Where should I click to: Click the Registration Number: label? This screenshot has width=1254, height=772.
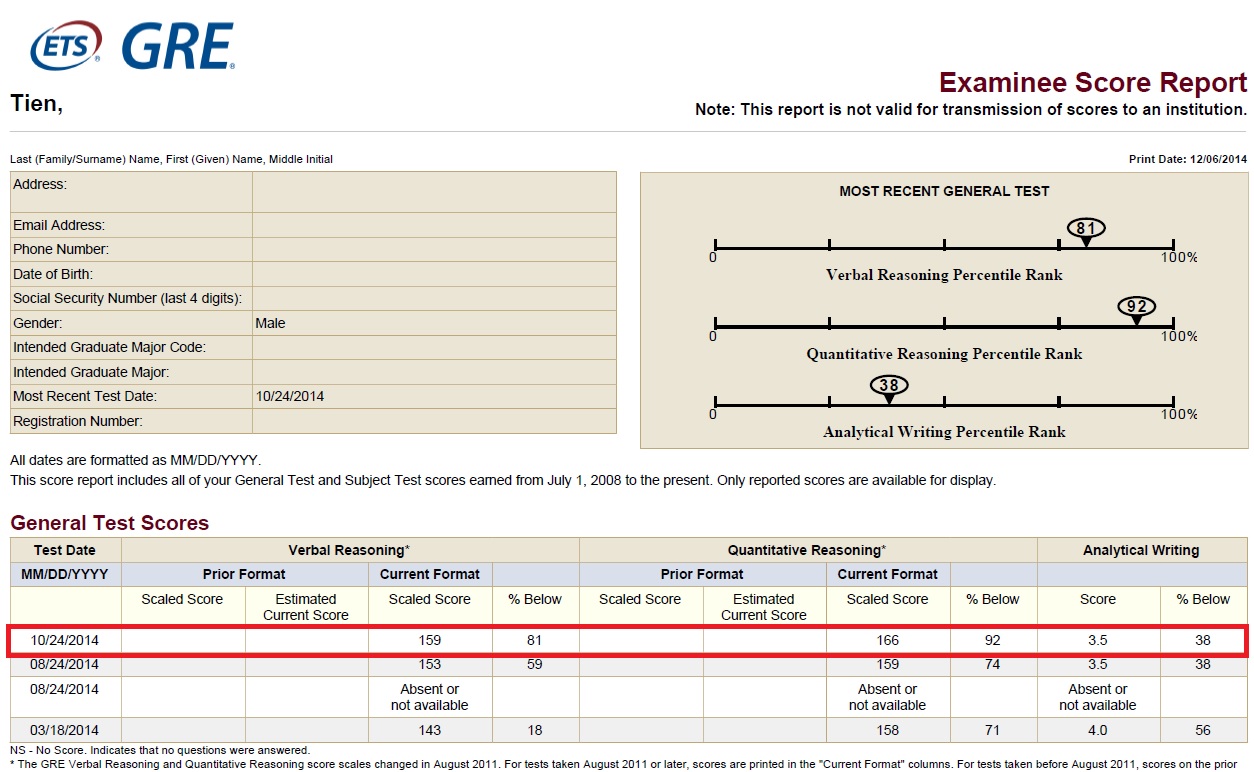78,421
